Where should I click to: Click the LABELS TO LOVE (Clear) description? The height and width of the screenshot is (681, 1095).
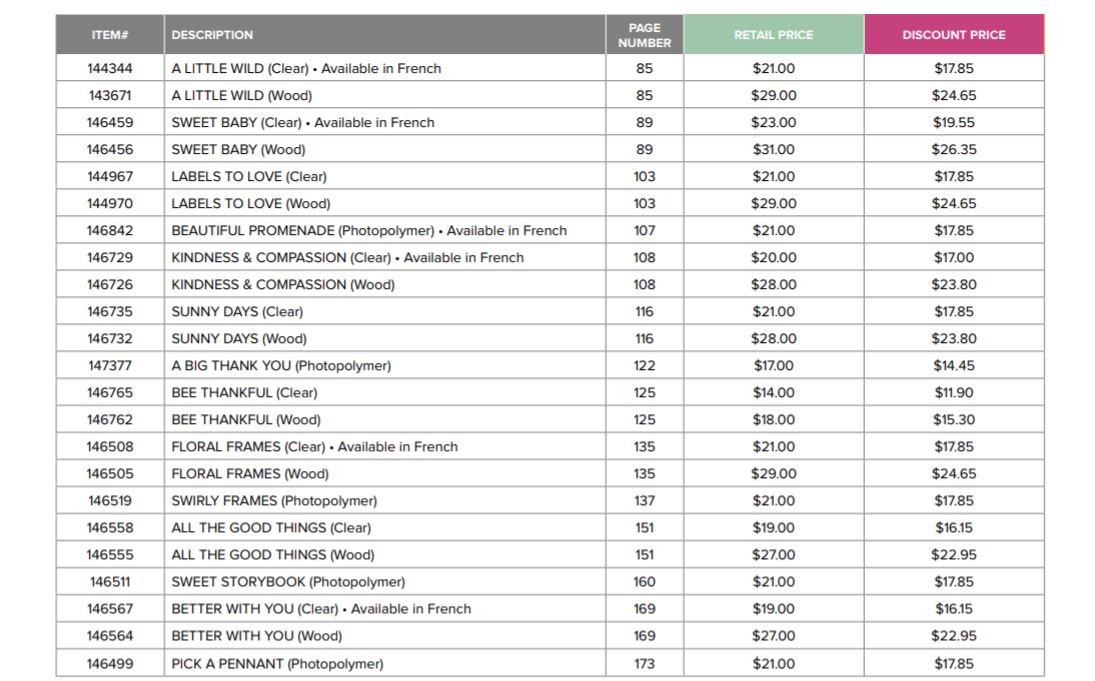(249, 177)
